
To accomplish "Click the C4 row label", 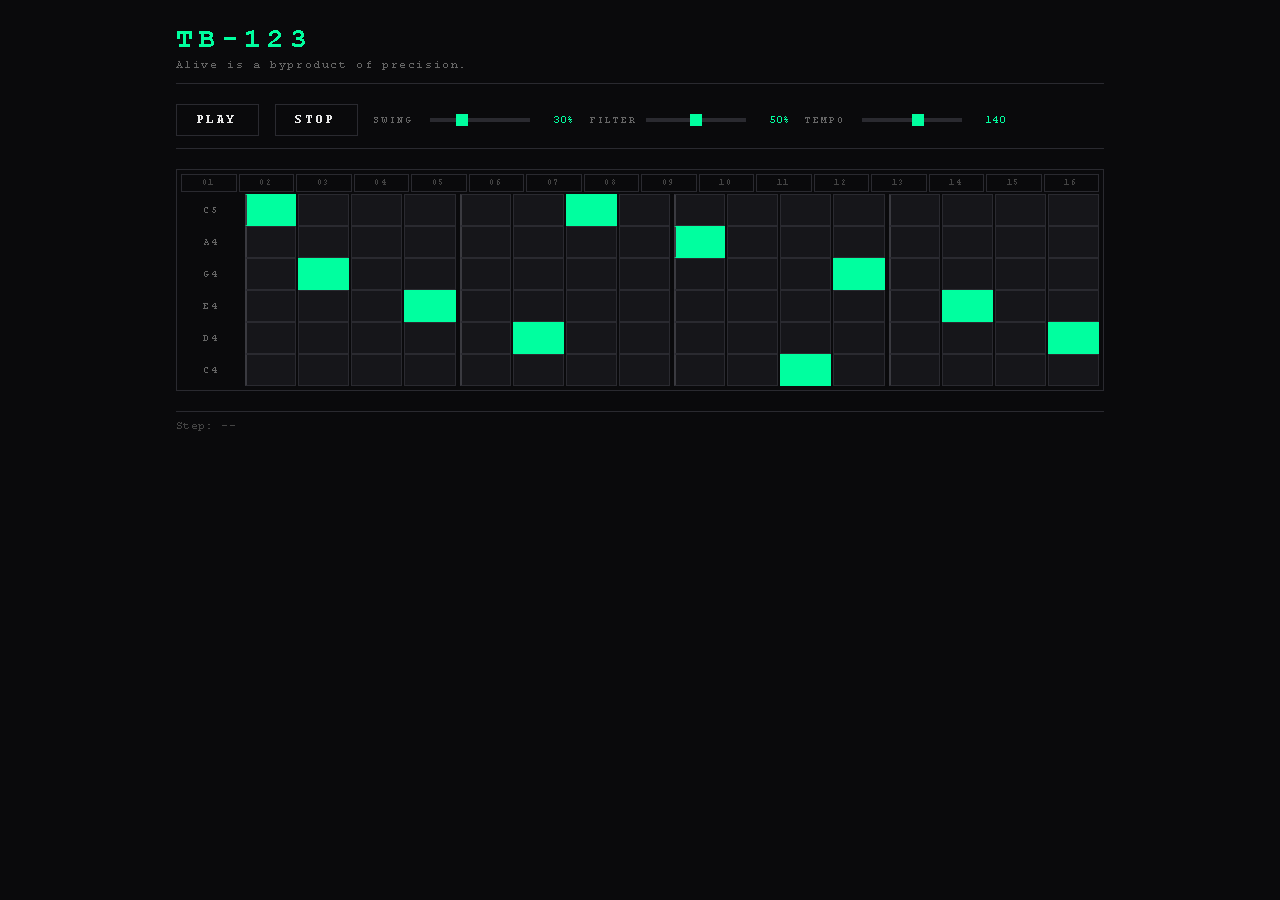I will point(211,370).
